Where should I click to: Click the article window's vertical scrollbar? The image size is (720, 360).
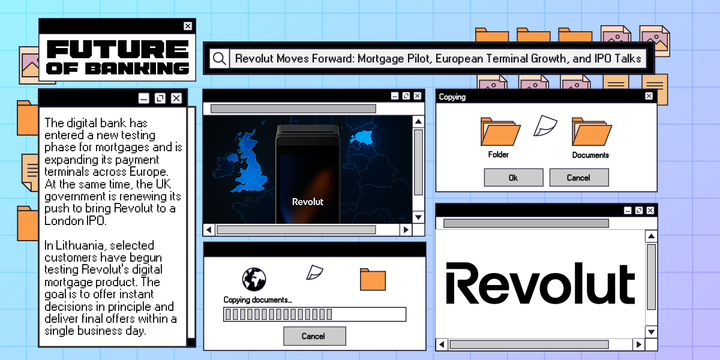point(191,226)
